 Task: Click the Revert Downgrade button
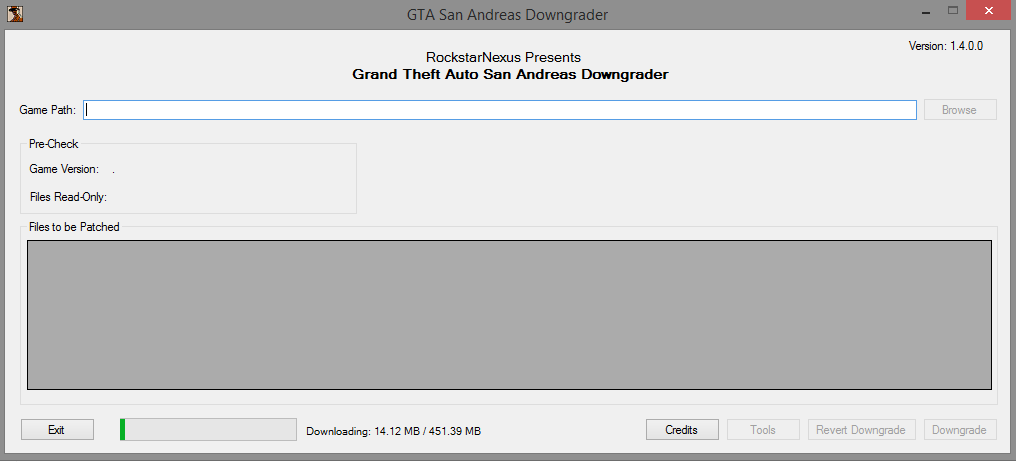861,430
